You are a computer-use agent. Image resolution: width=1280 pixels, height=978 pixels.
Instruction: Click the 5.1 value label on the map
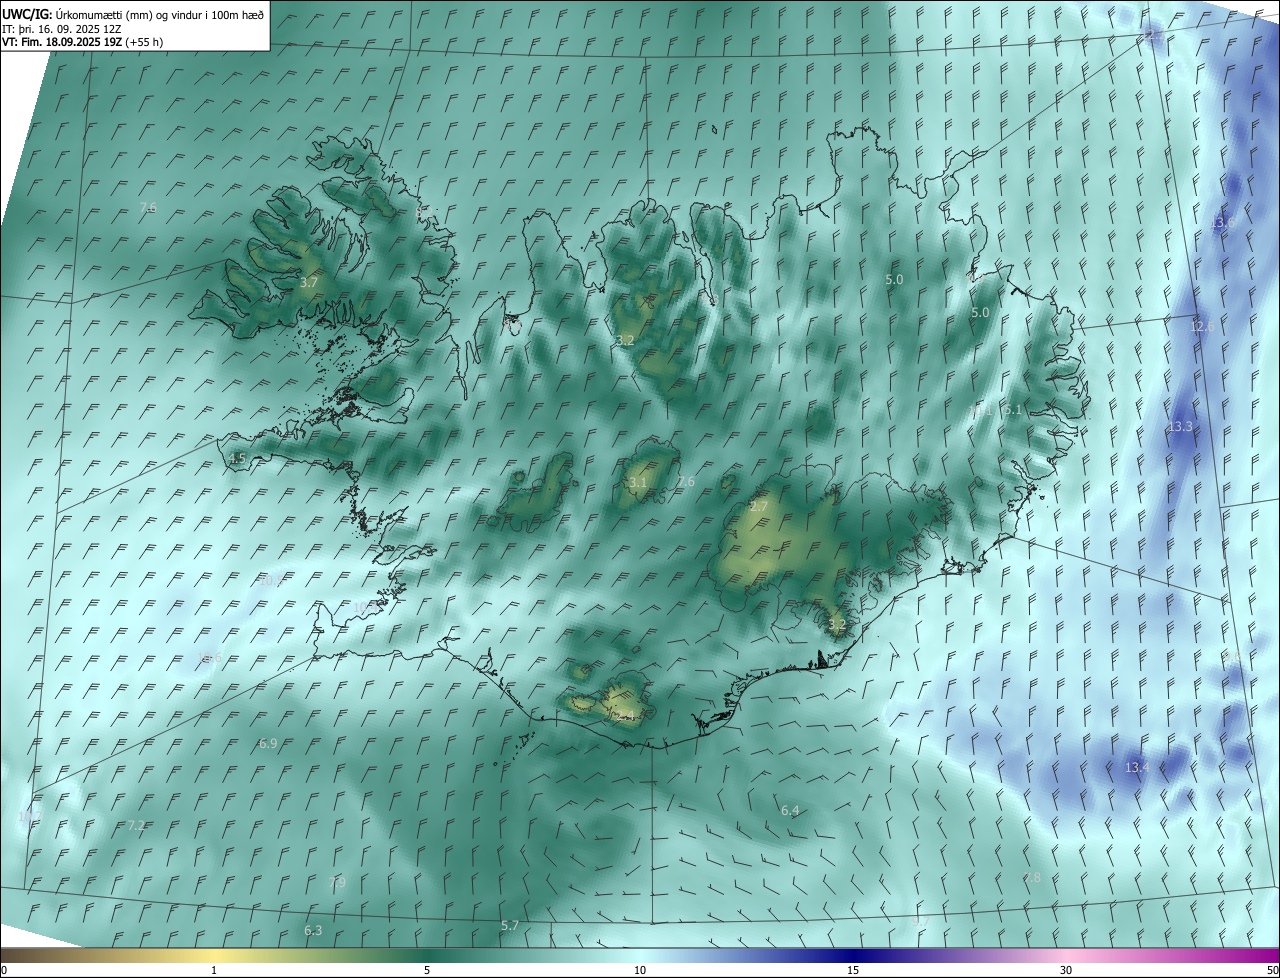[1013, 410]
